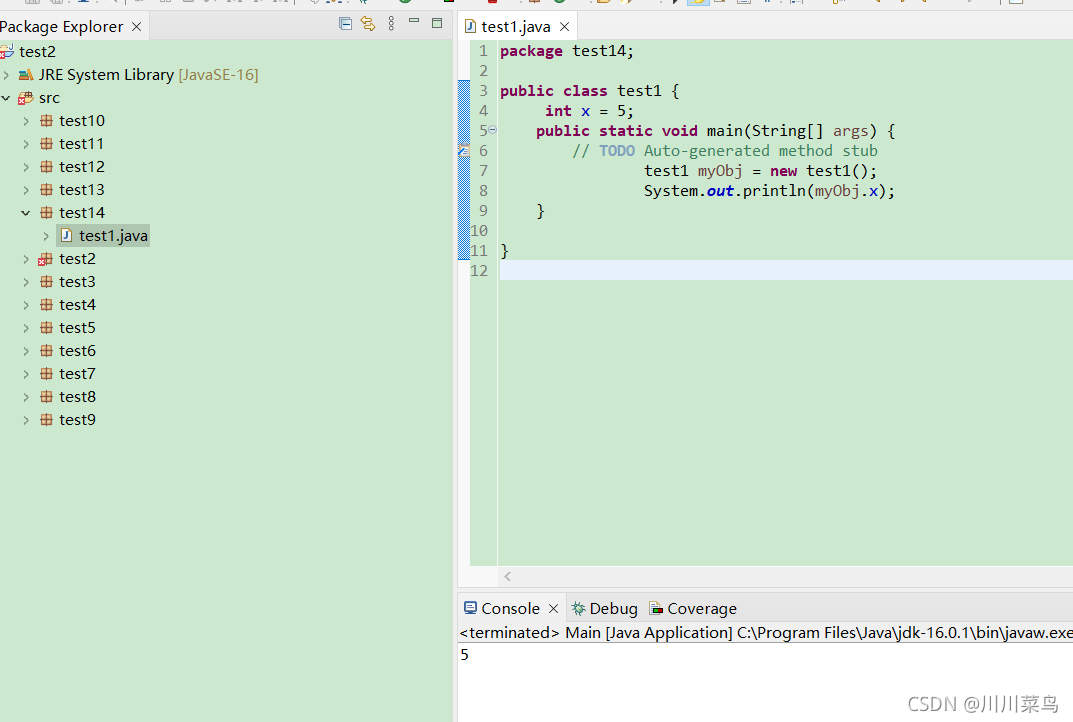Minimize the Package Explorer view
This screenshot has width=1073, height=722.
pos(414,21)
